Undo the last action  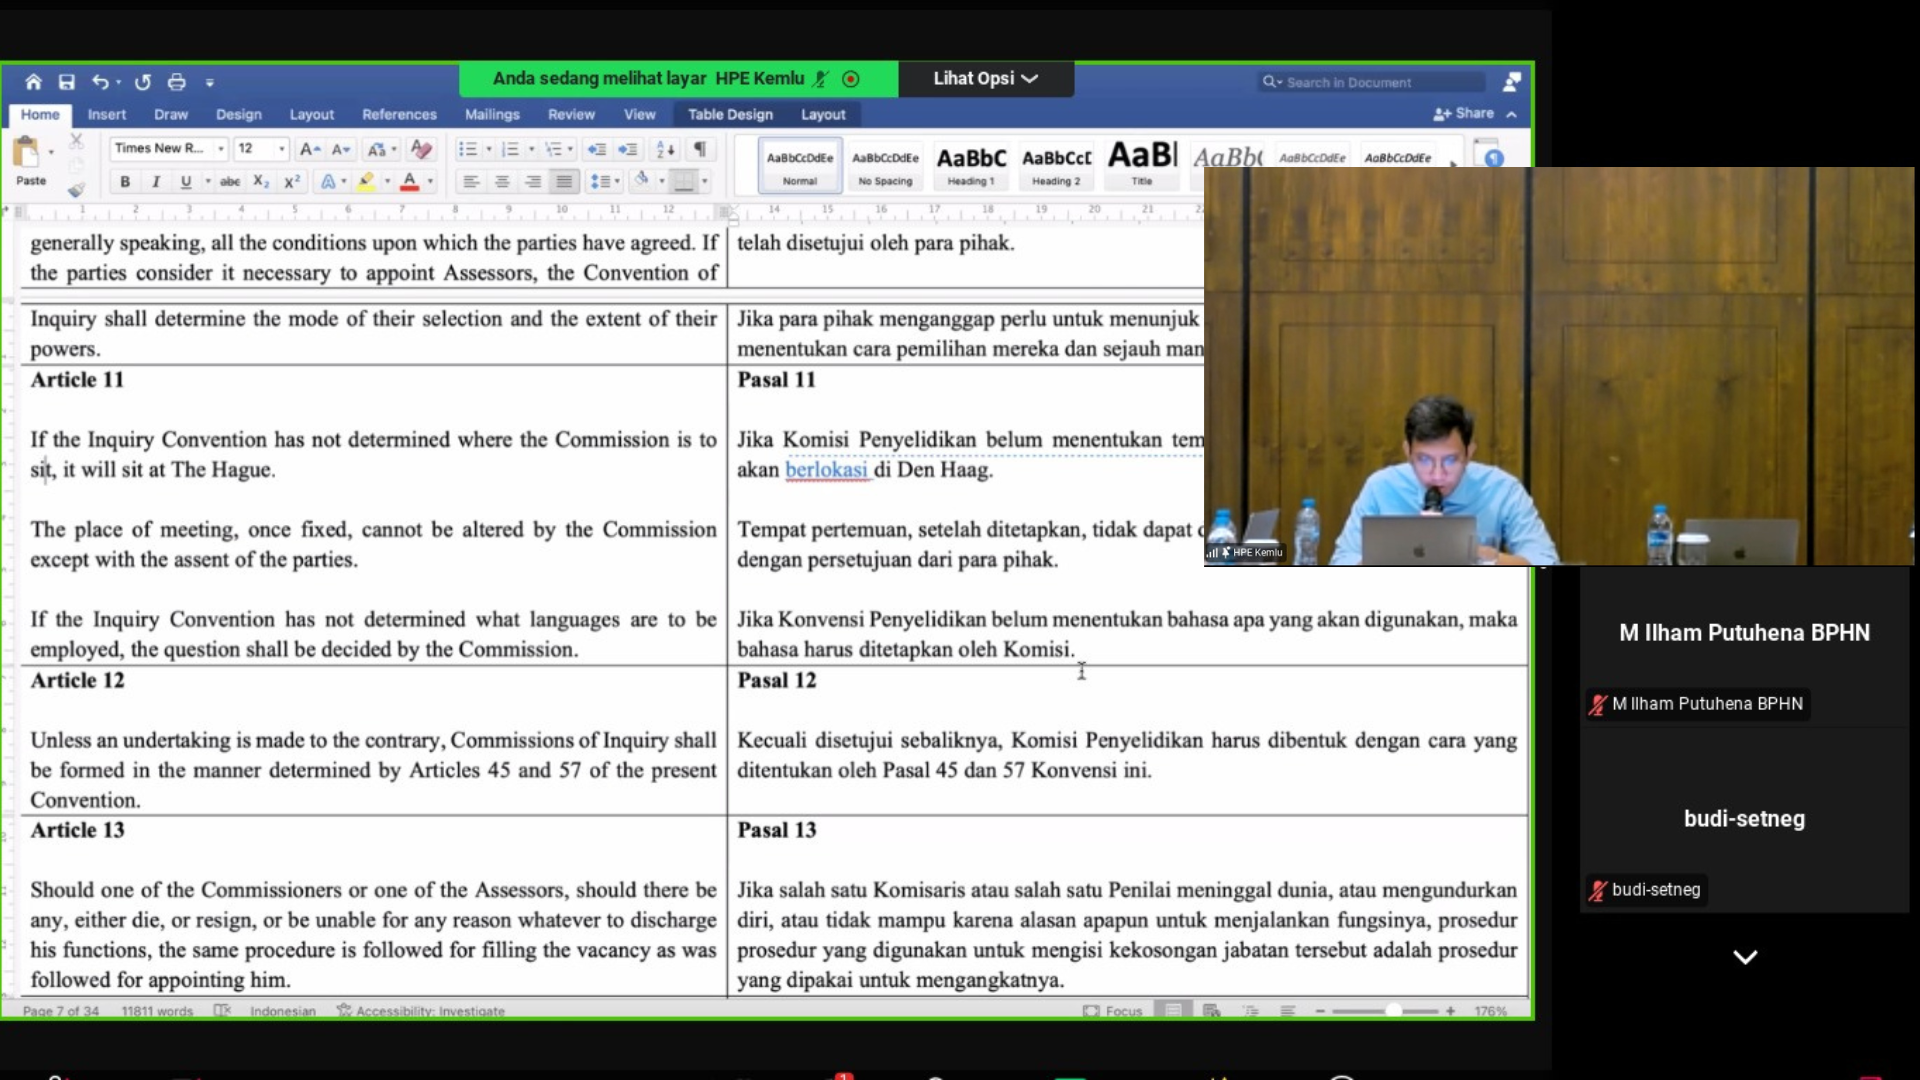tap(100, 82)
